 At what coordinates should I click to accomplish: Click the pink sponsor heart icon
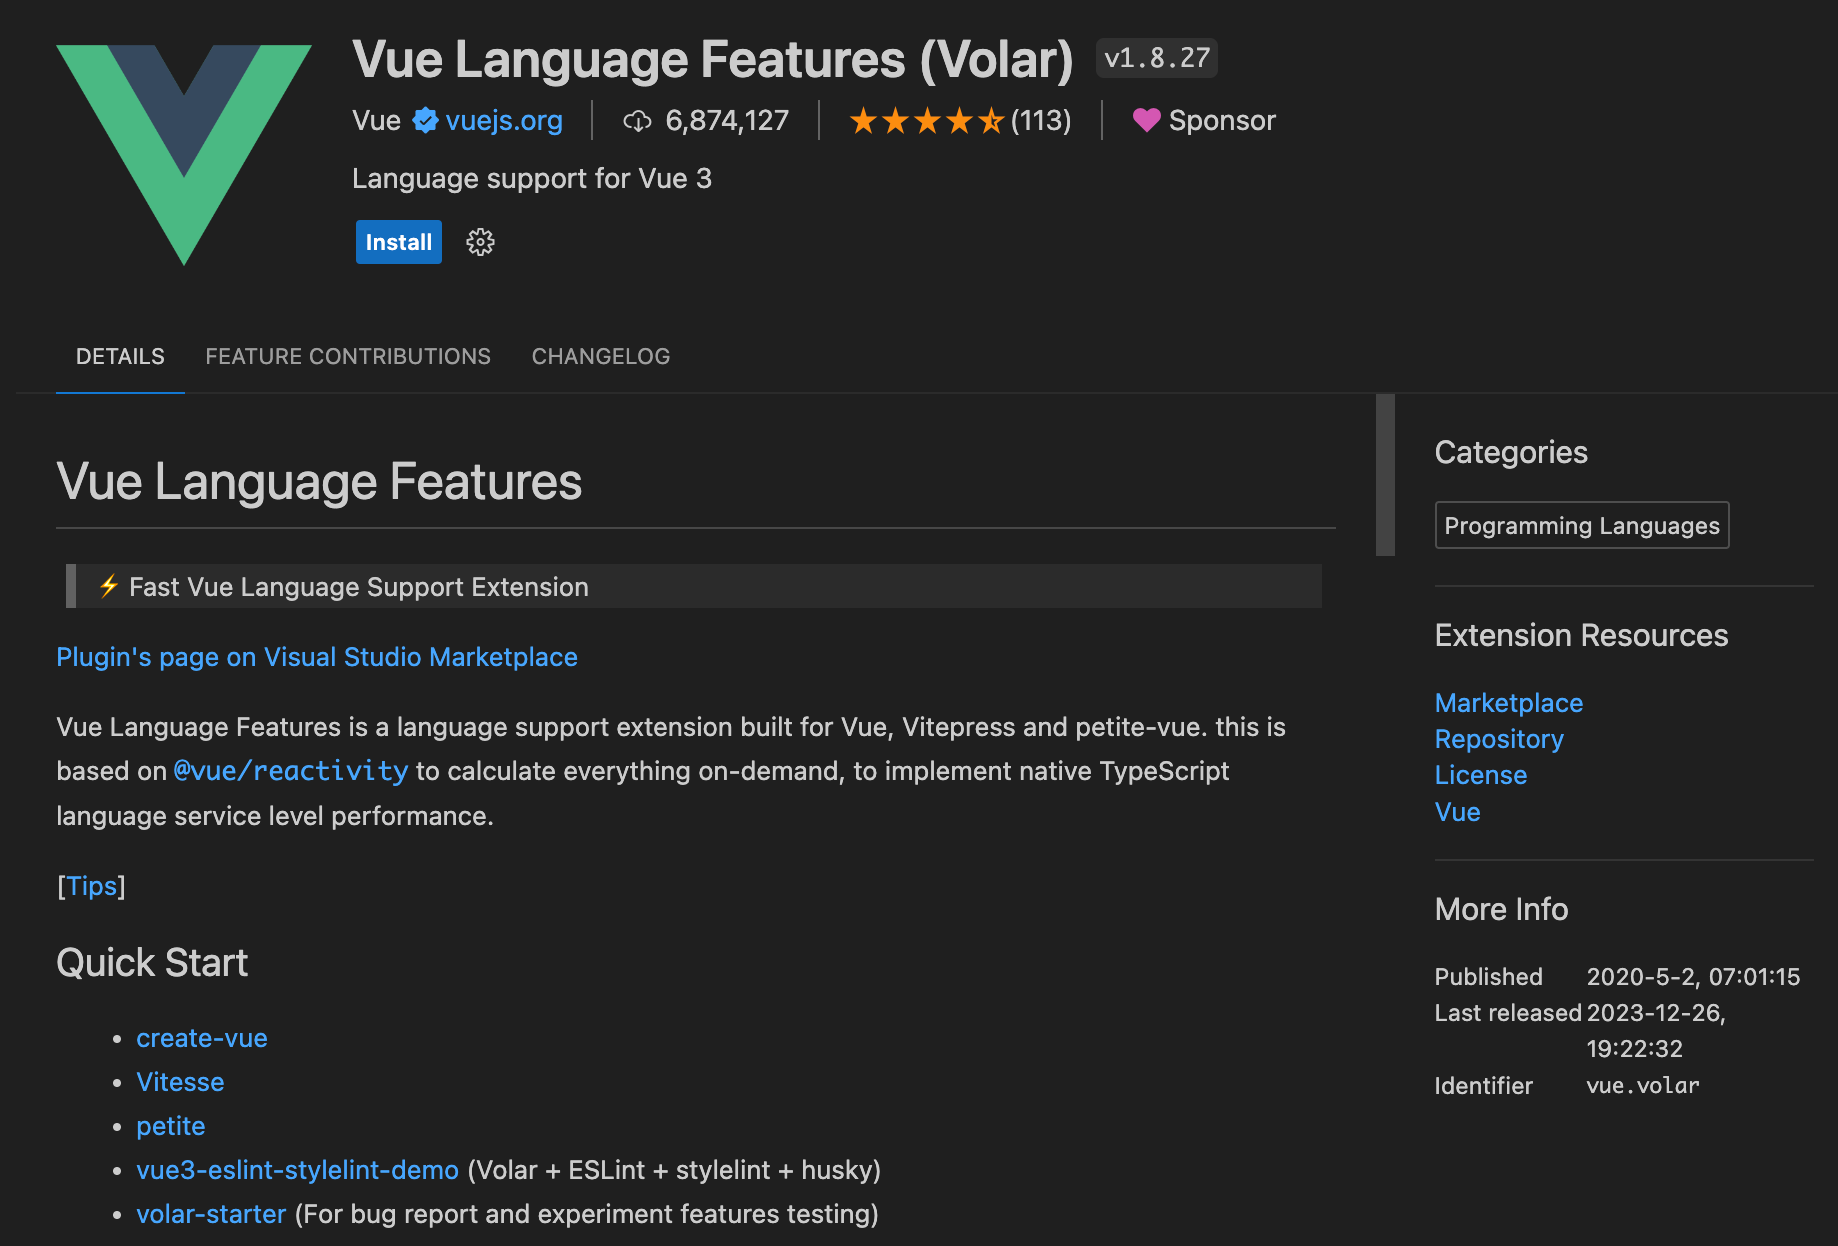coord(1146,120)
